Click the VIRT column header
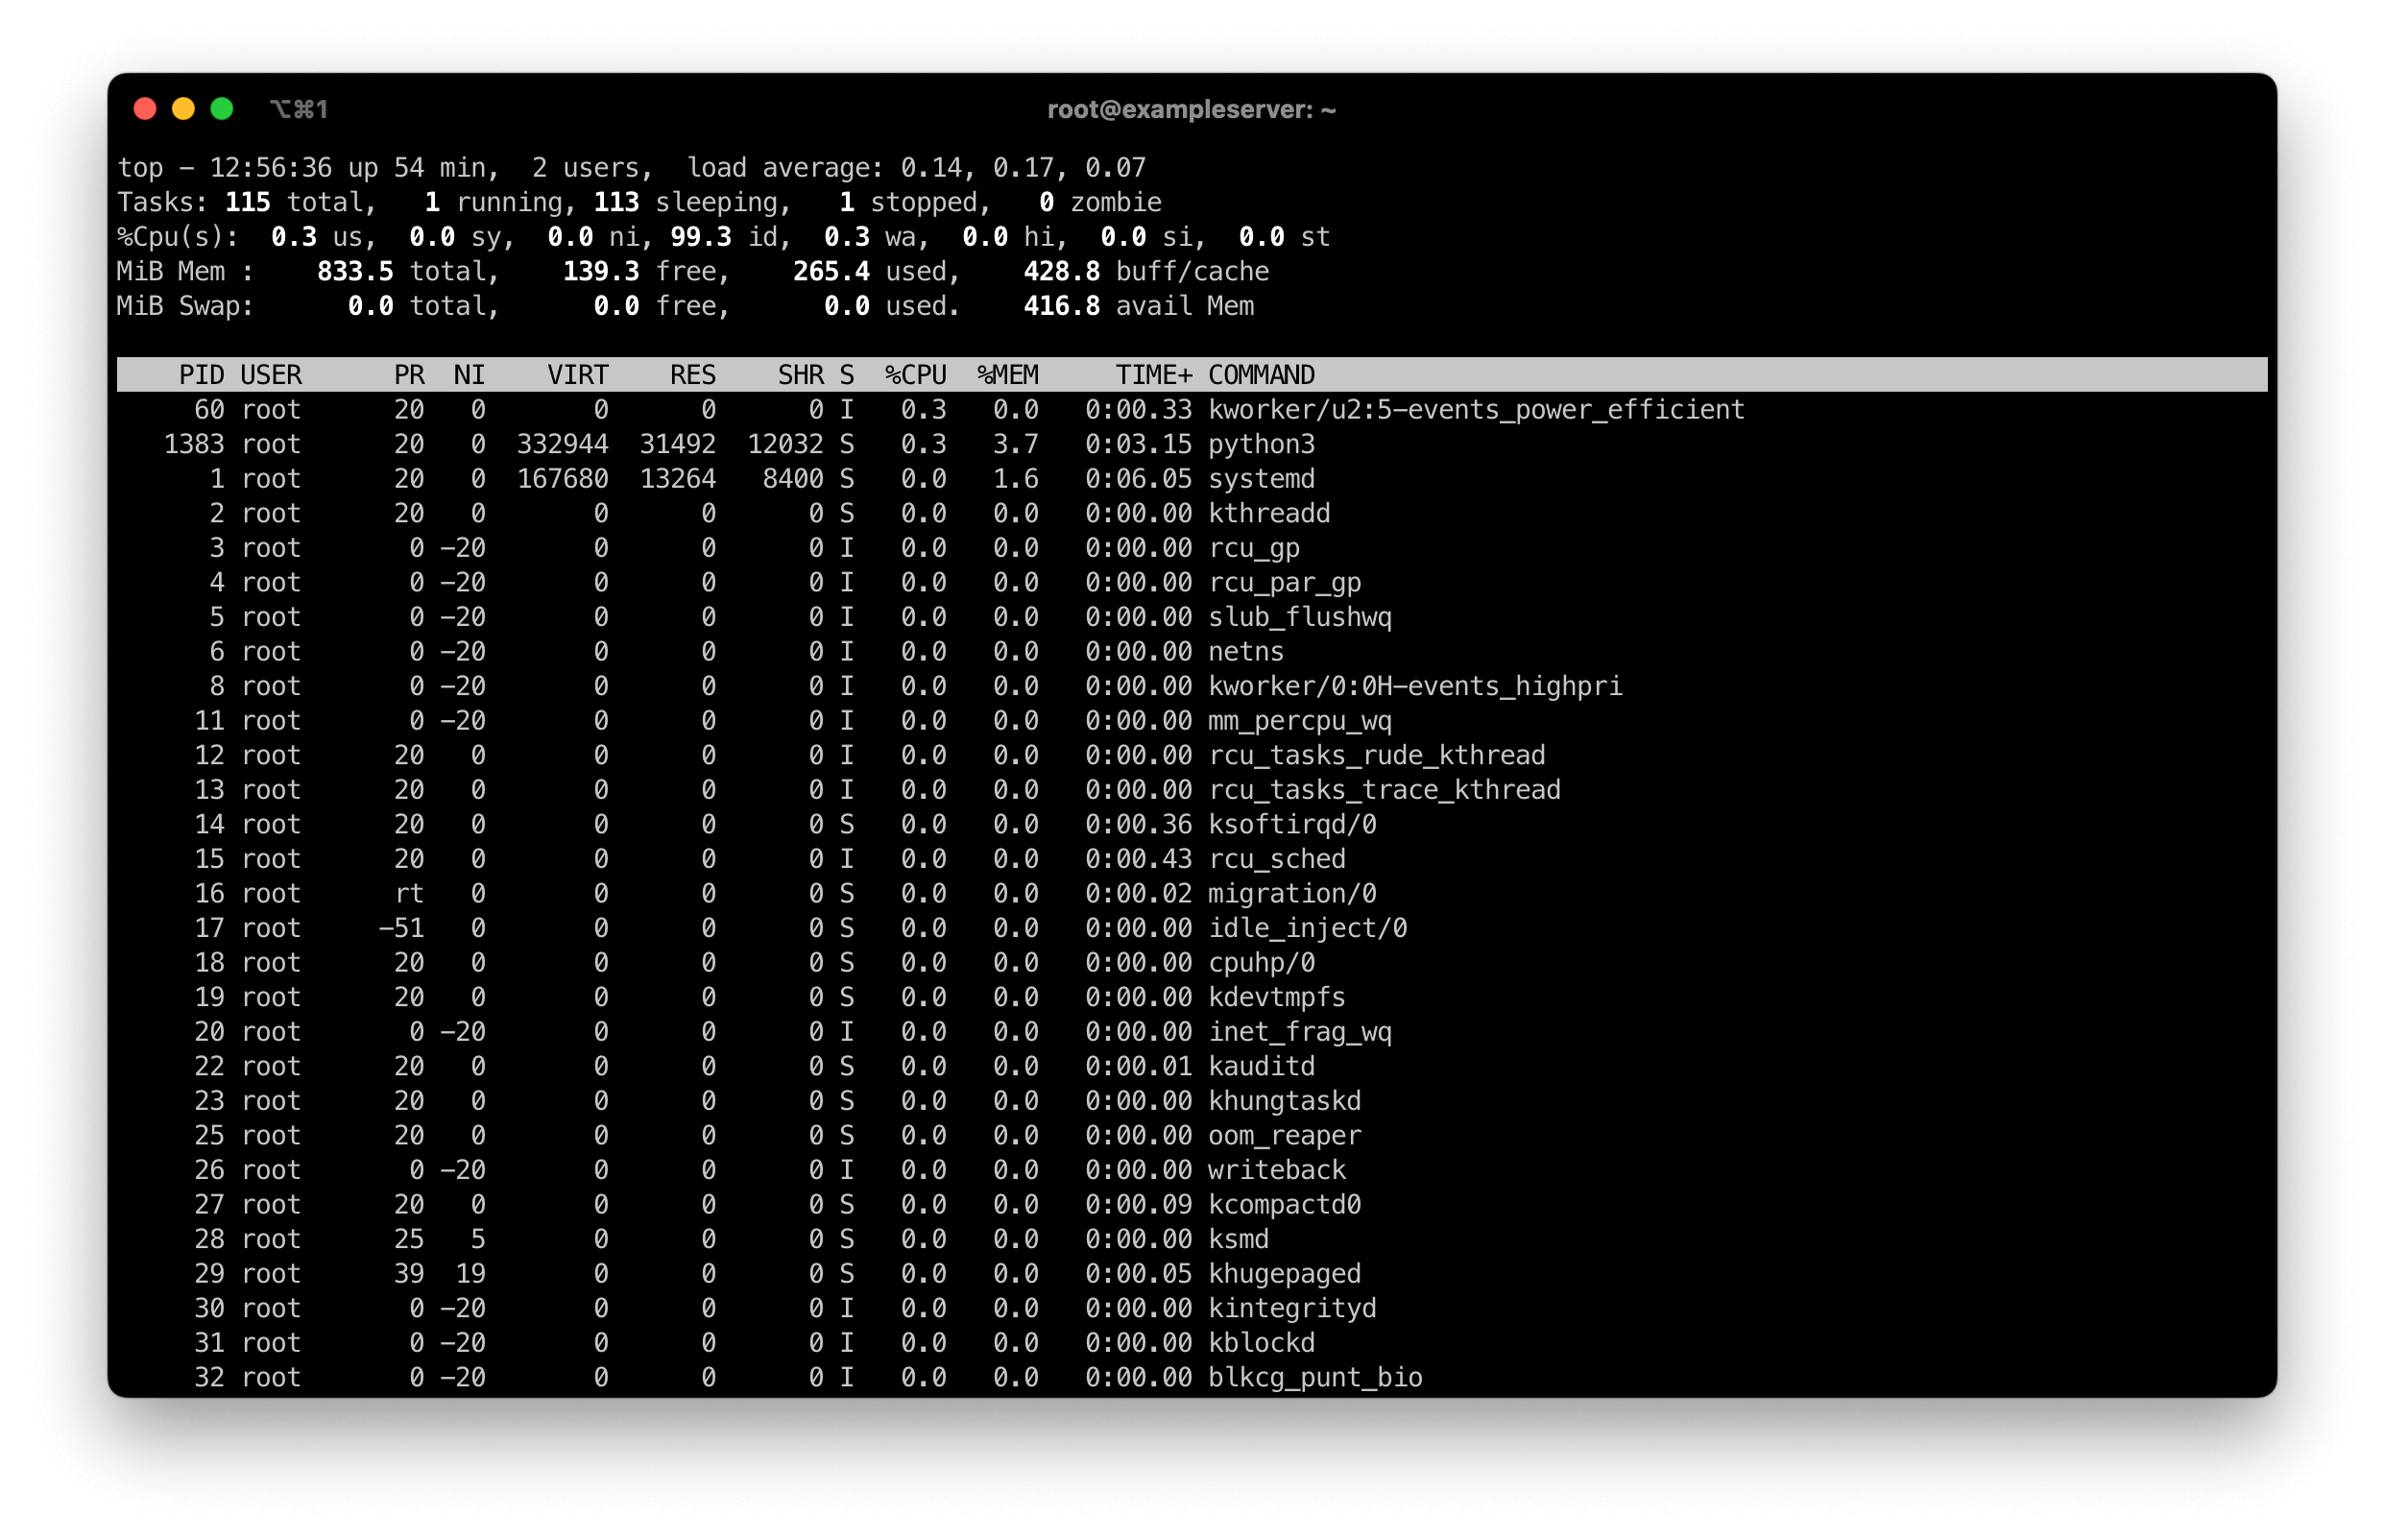2385x1540 pixels. (578, 374)
